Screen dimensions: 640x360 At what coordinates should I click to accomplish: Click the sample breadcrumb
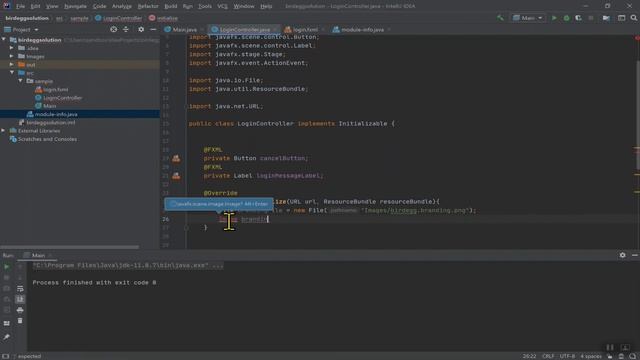79,18
